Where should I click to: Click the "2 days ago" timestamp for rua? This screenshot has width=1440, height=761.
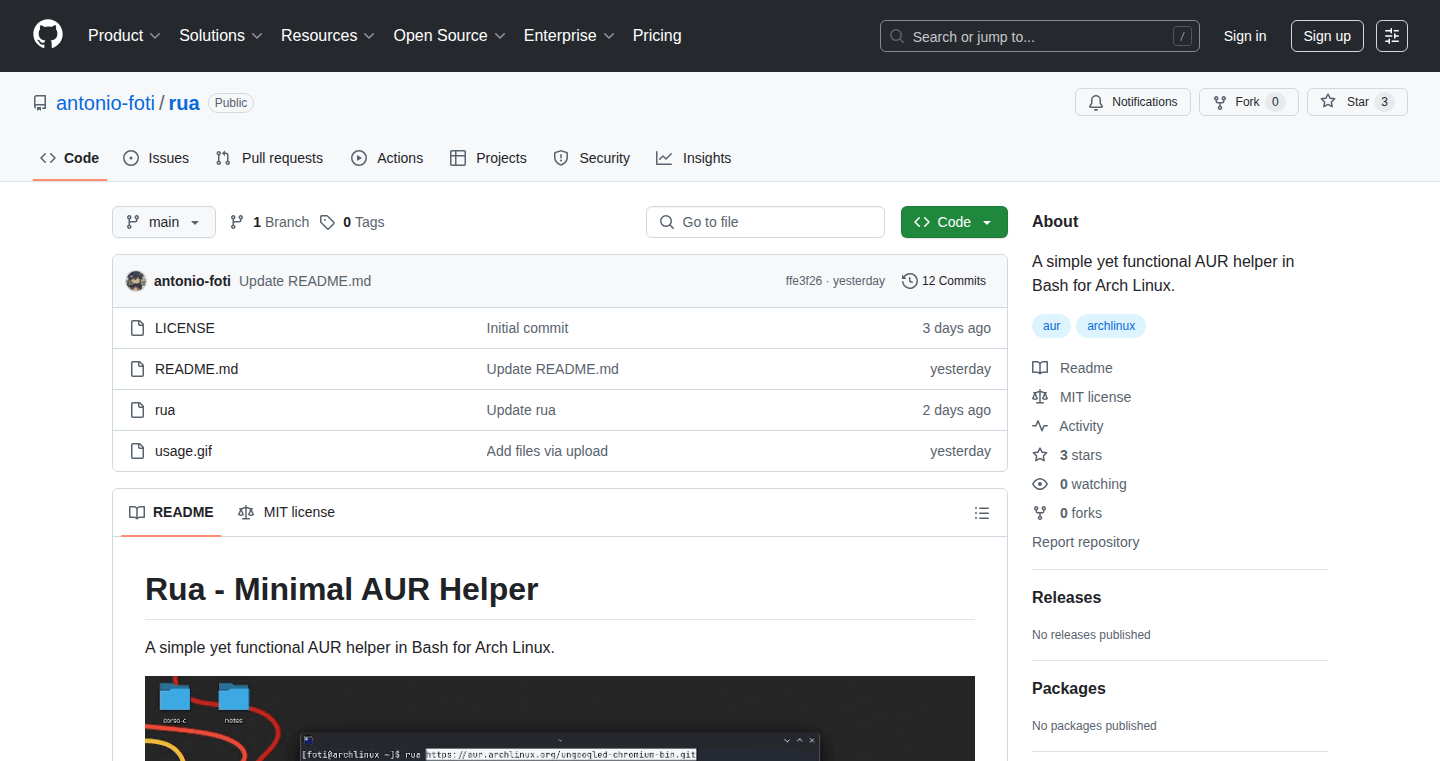click(x=957, y=410)
